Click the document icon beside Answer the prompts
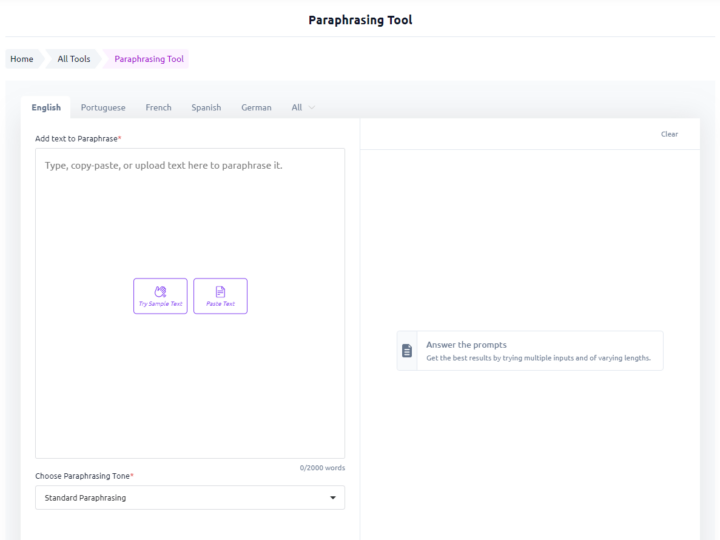Viewport: 720px width, 540px height. [407, 351]
